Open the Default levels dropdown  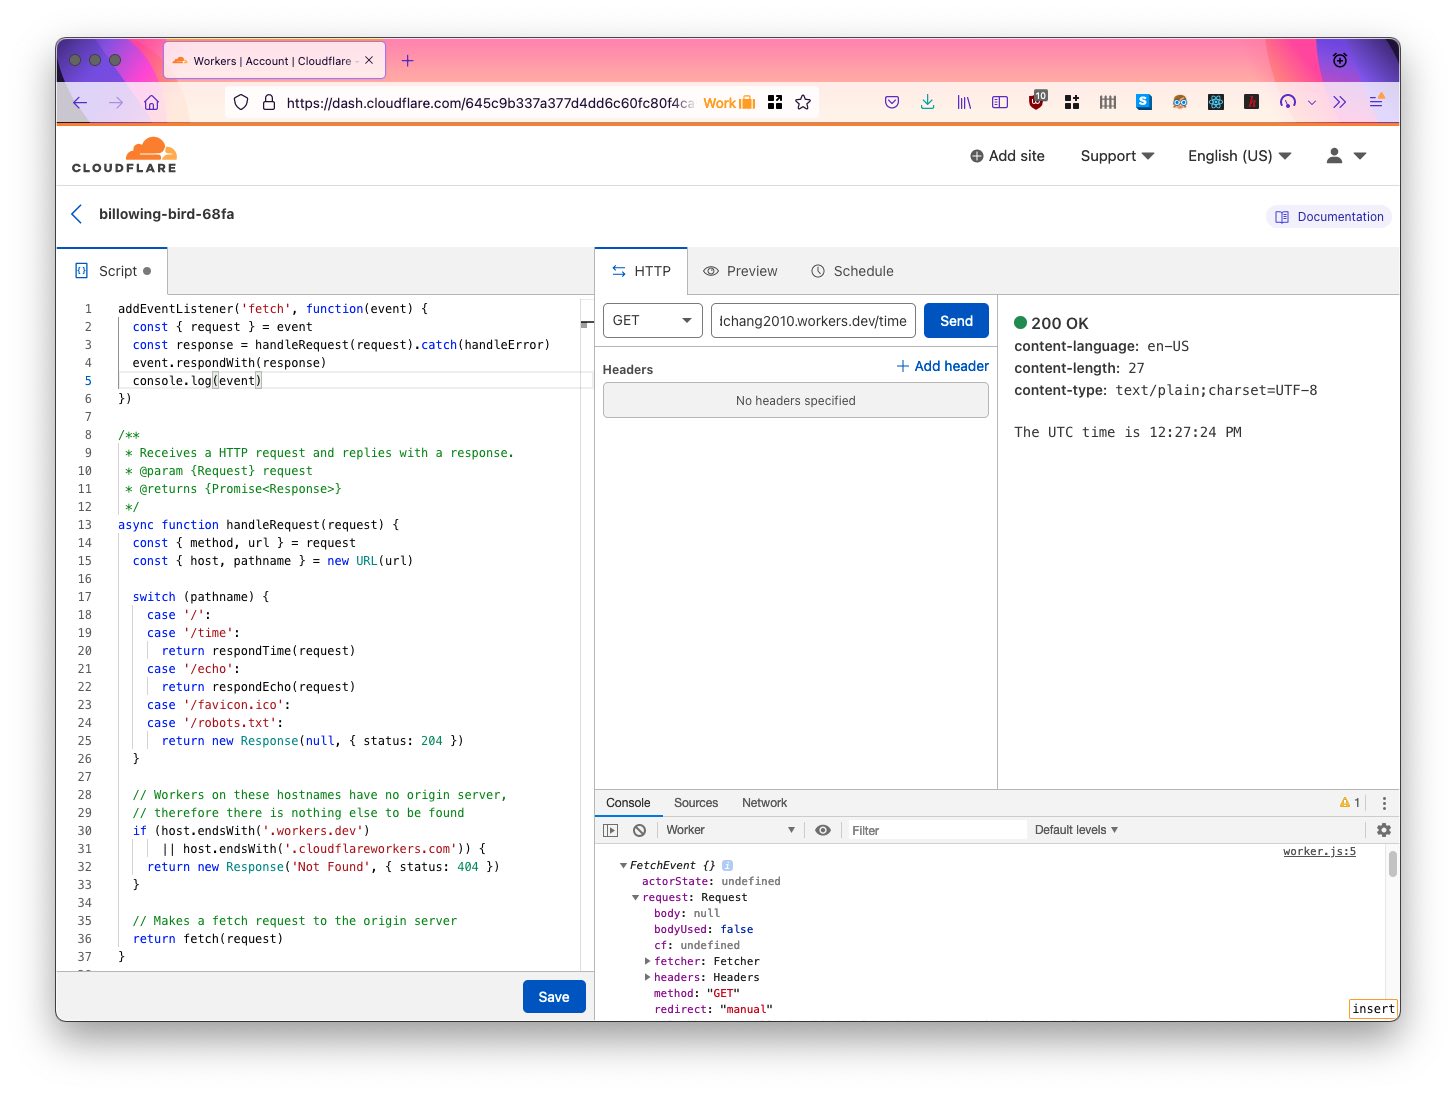(x=1076, y=830)
